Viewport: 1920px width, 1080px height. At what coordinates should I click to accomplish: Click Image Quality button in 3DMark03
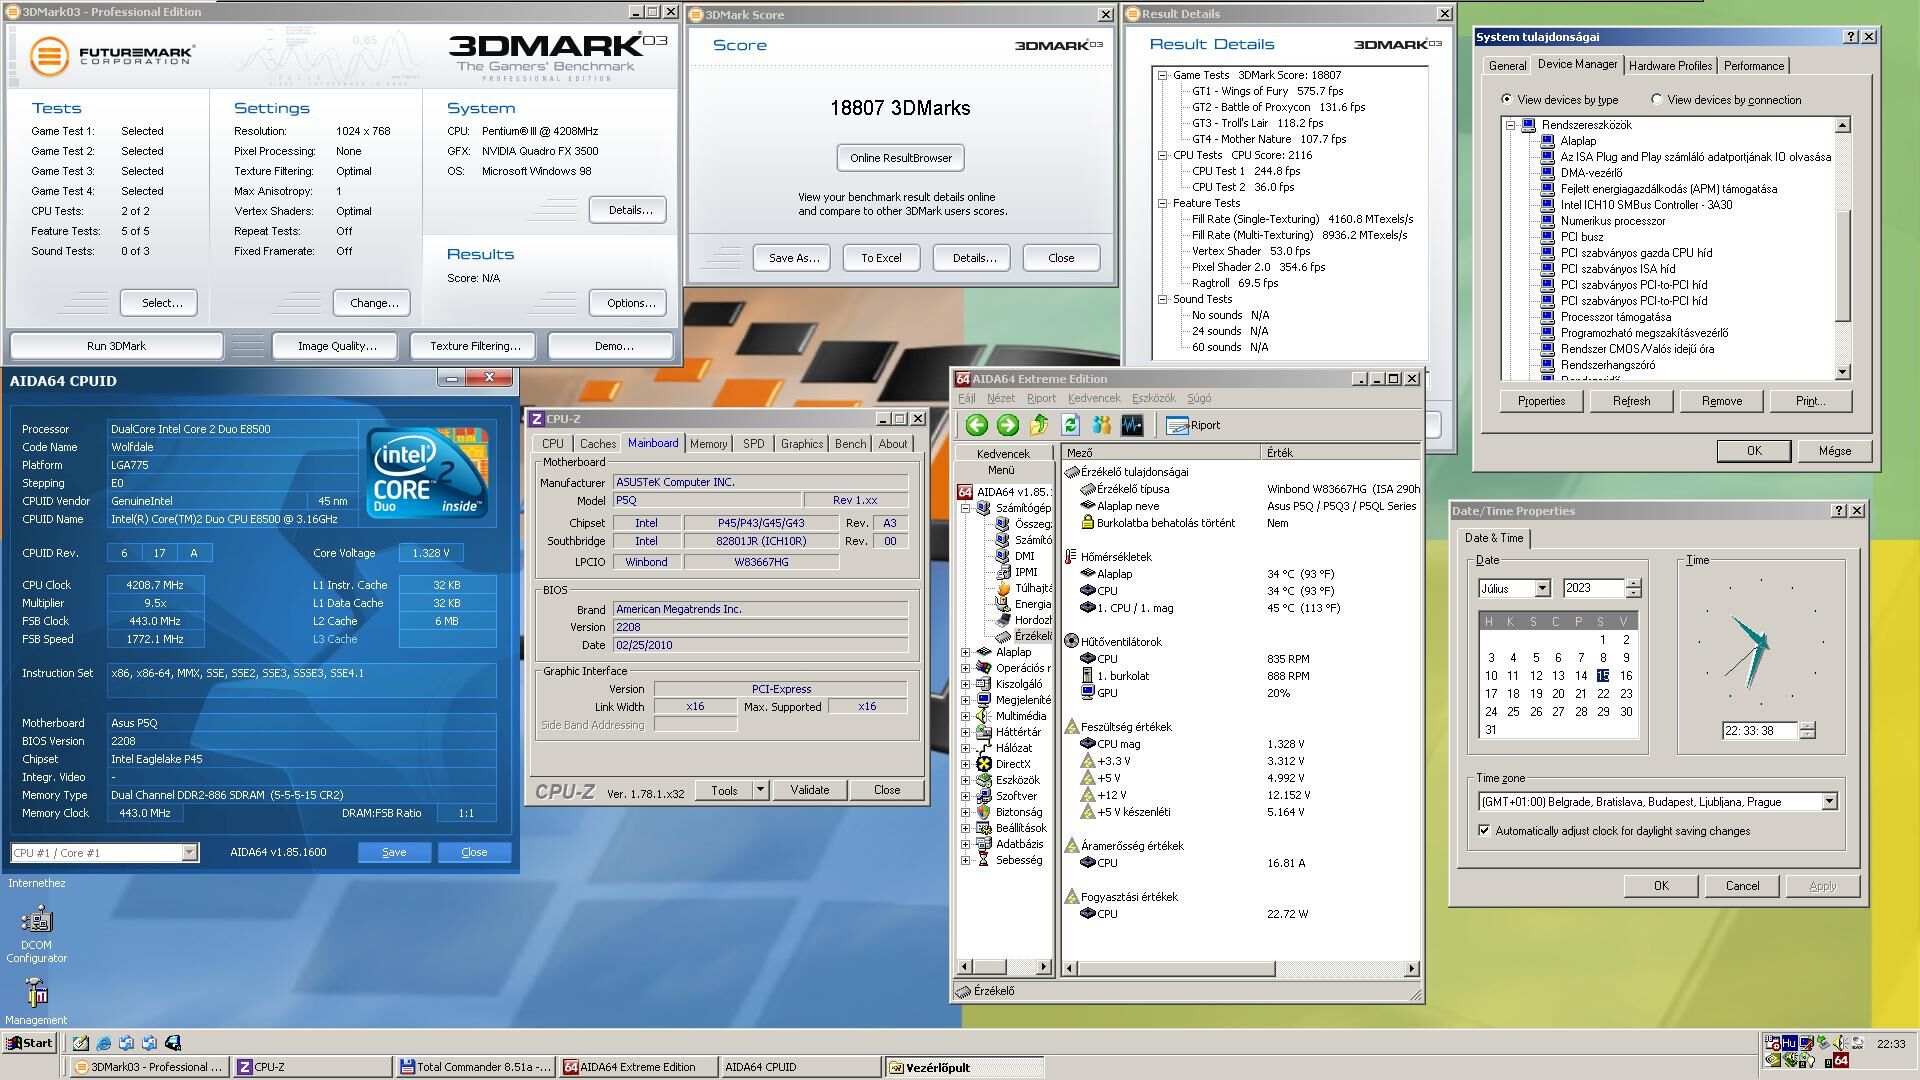click(x=337, y=346)
